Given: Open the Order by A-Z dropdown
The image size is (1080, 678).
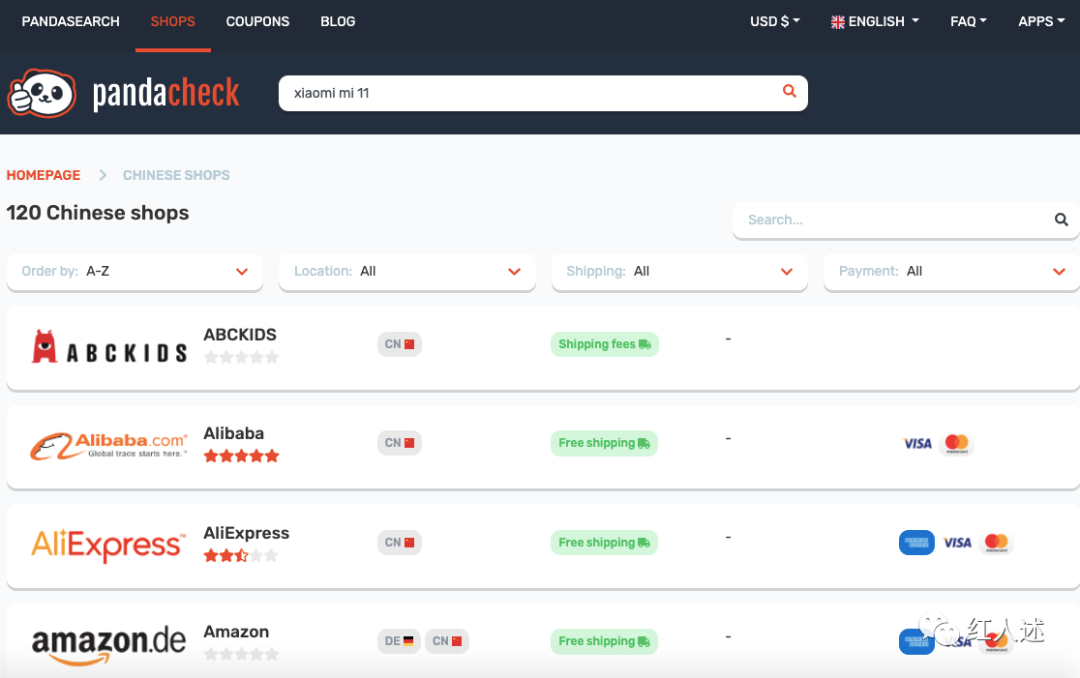Looking at the screenshot, I should [x=134, y=271].
